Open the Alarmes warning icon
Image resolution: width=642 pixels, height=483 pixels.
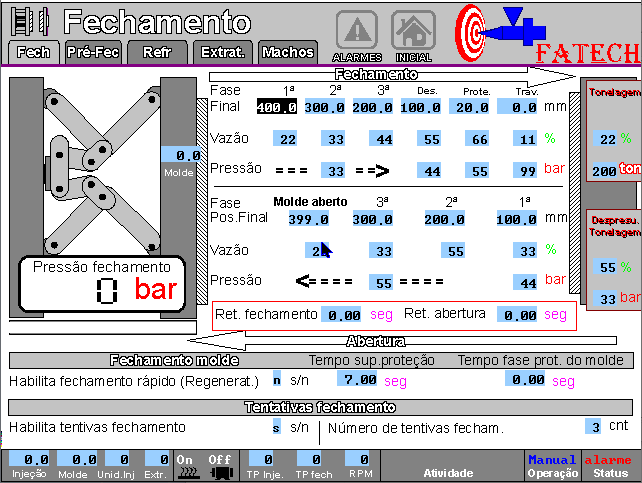356,31
